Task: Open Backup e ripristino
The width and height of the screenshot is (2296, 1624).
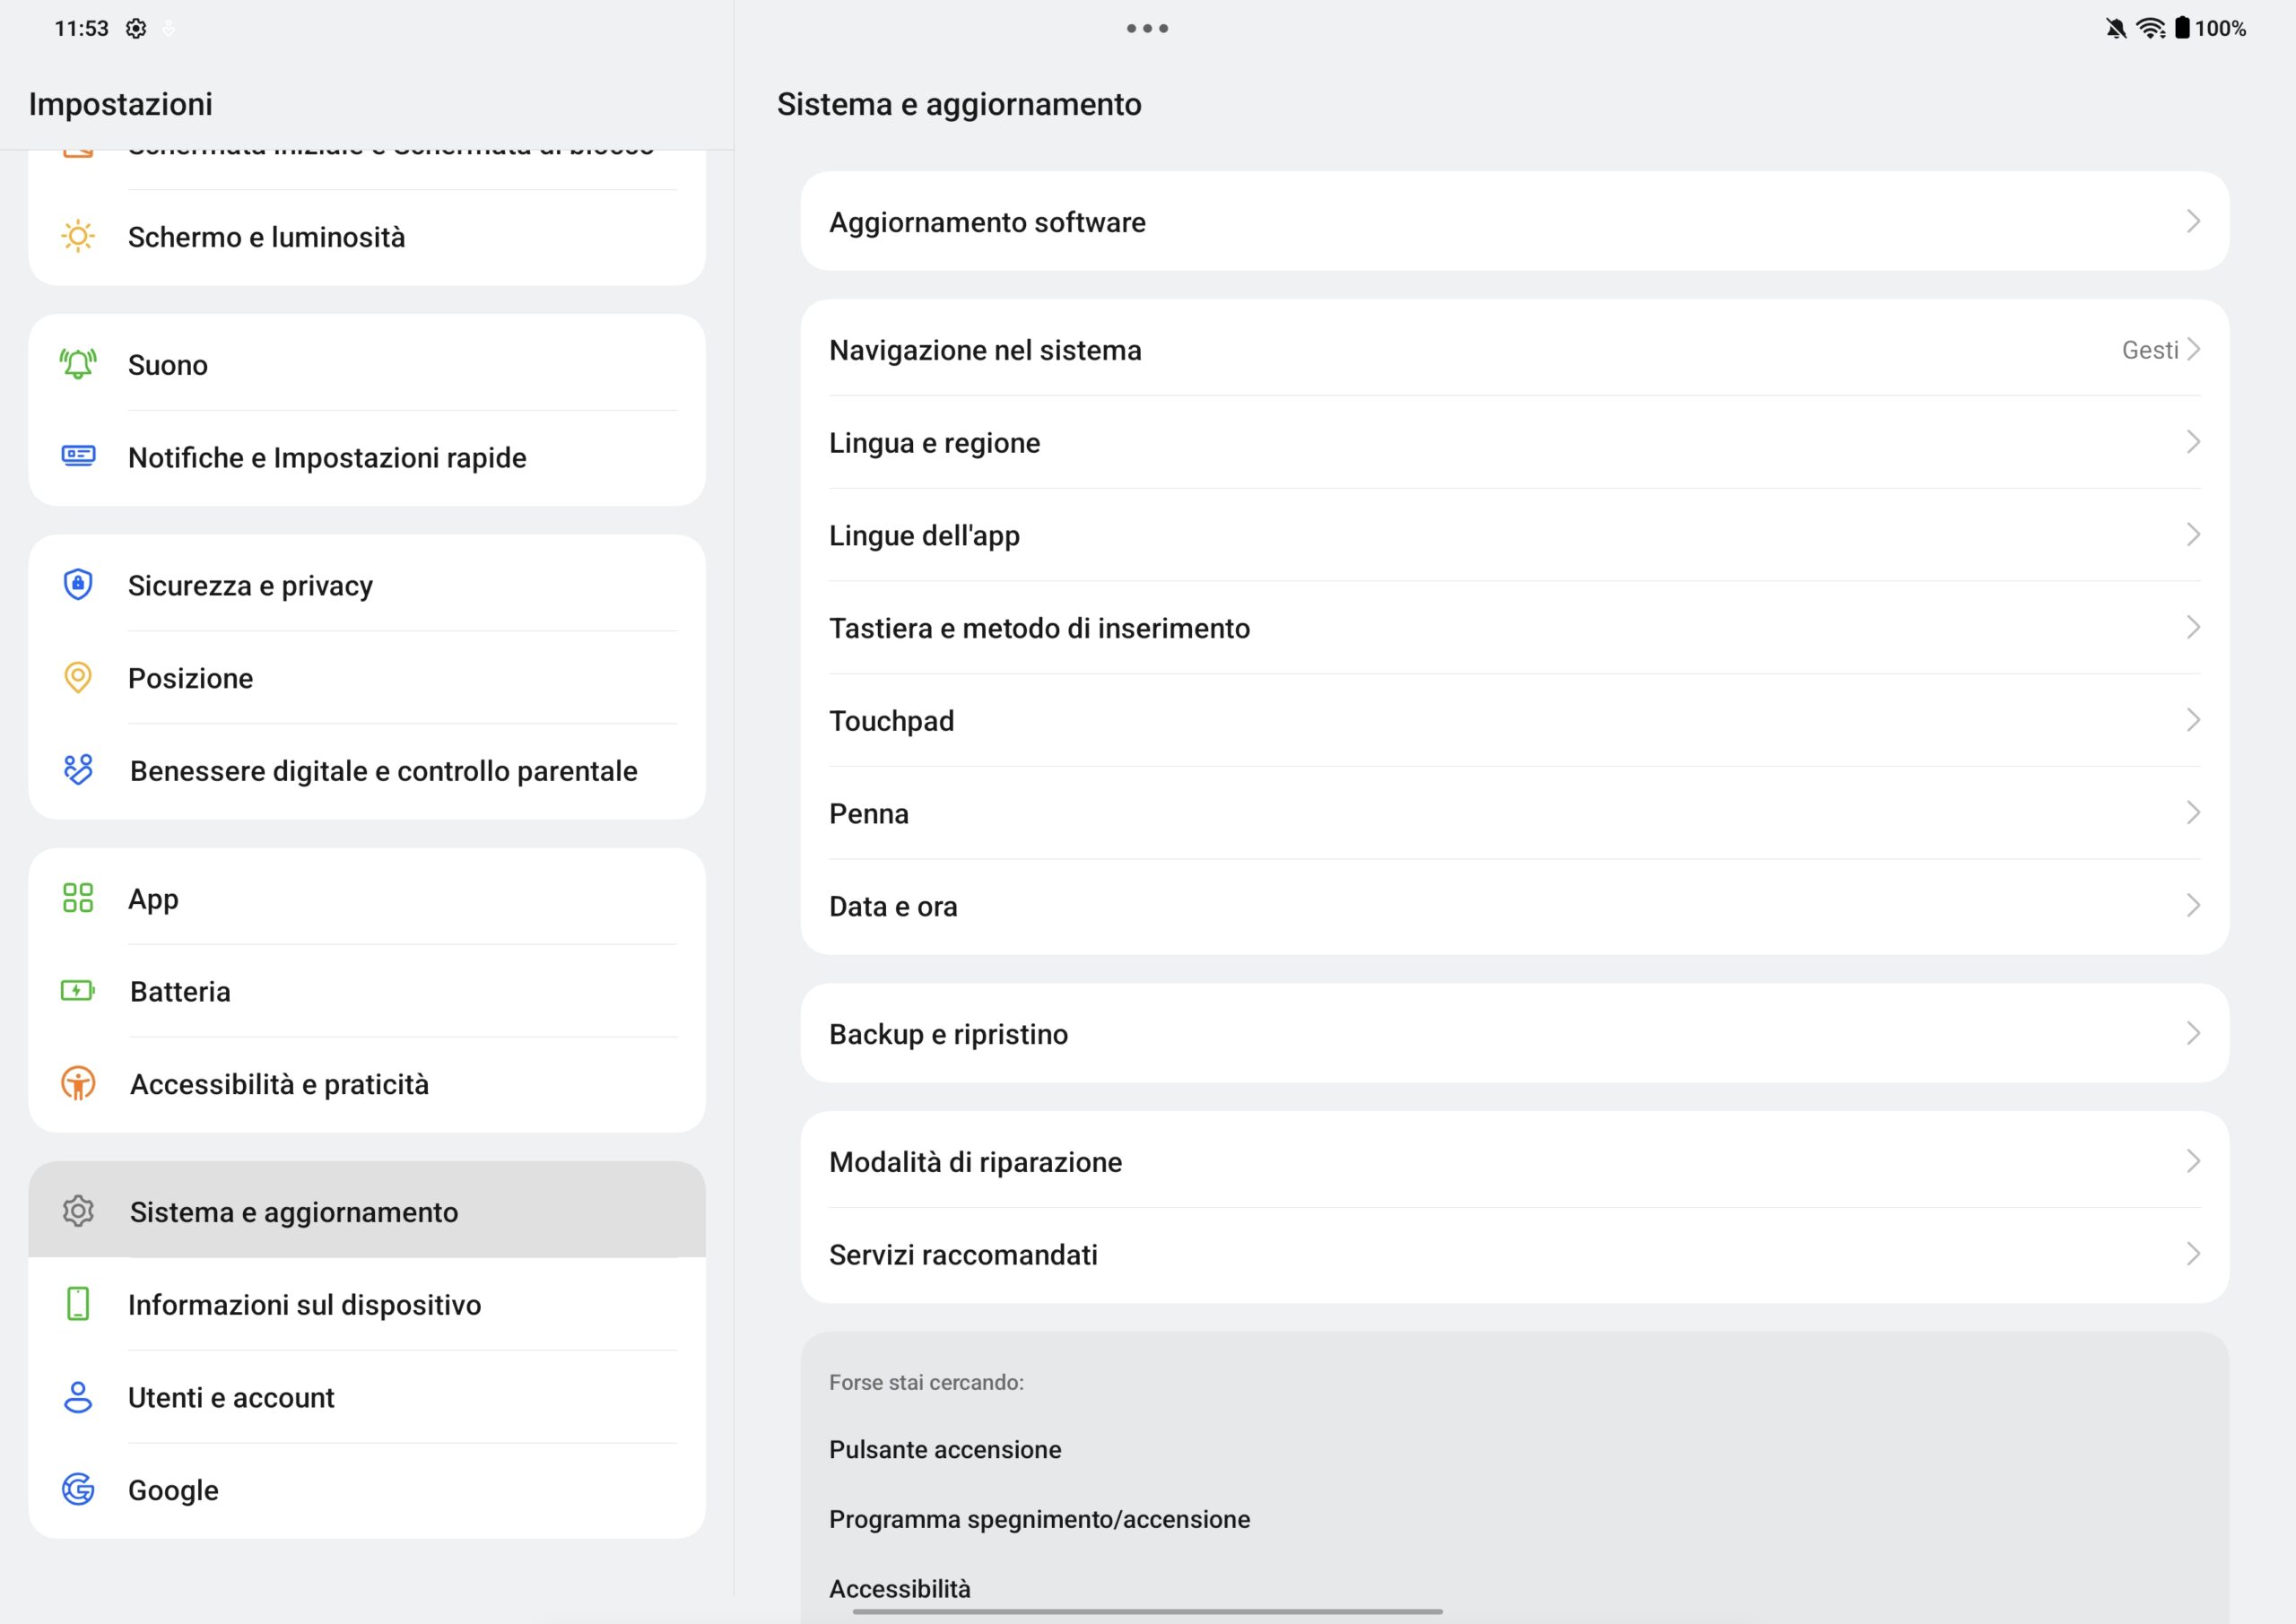Action: [1514, 1033]
